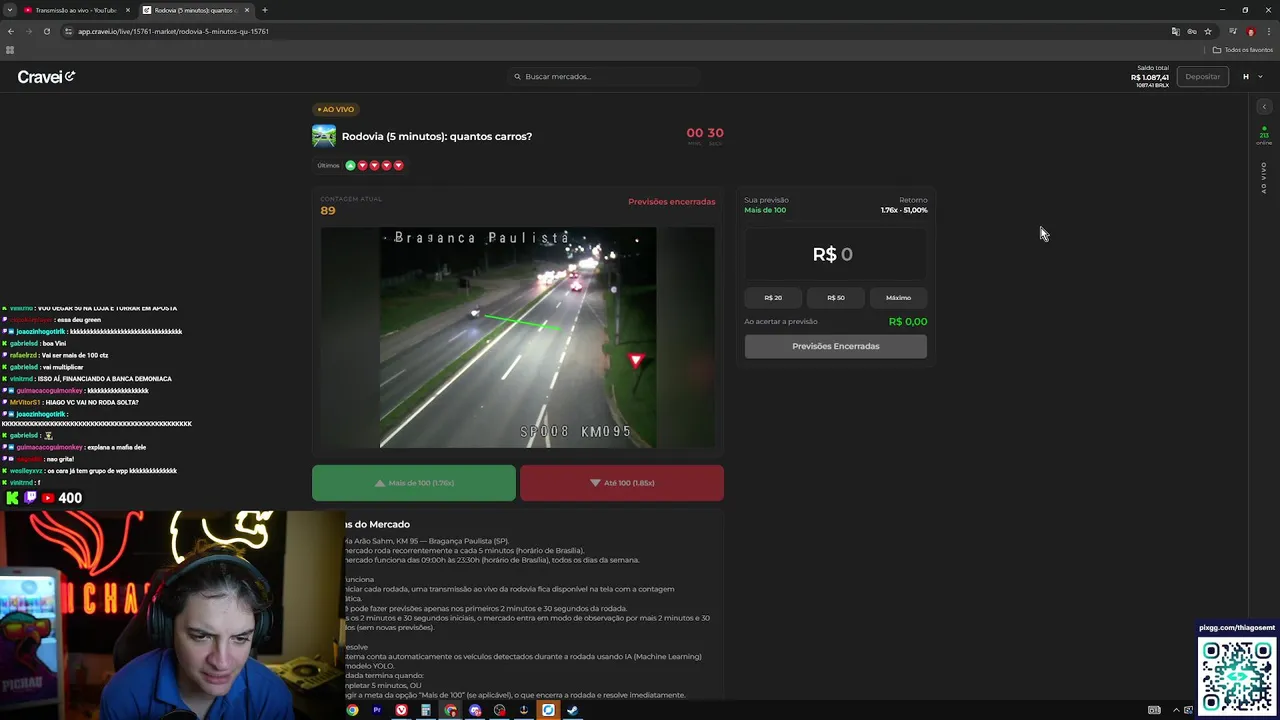Open a new browser tab
The width and height of the screenshot is (1280, 720).
pos(265,10)
